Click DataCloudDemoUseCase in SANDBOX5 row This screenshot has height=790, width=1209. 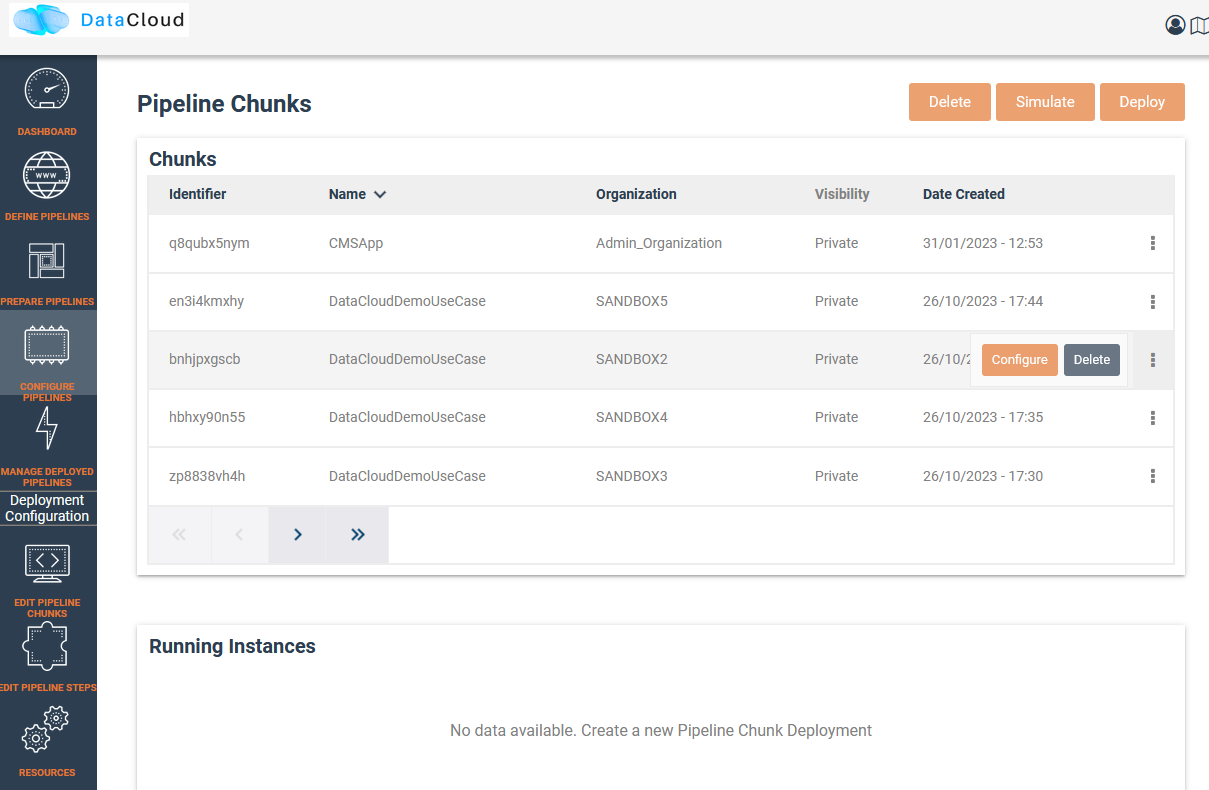(407, 301)
